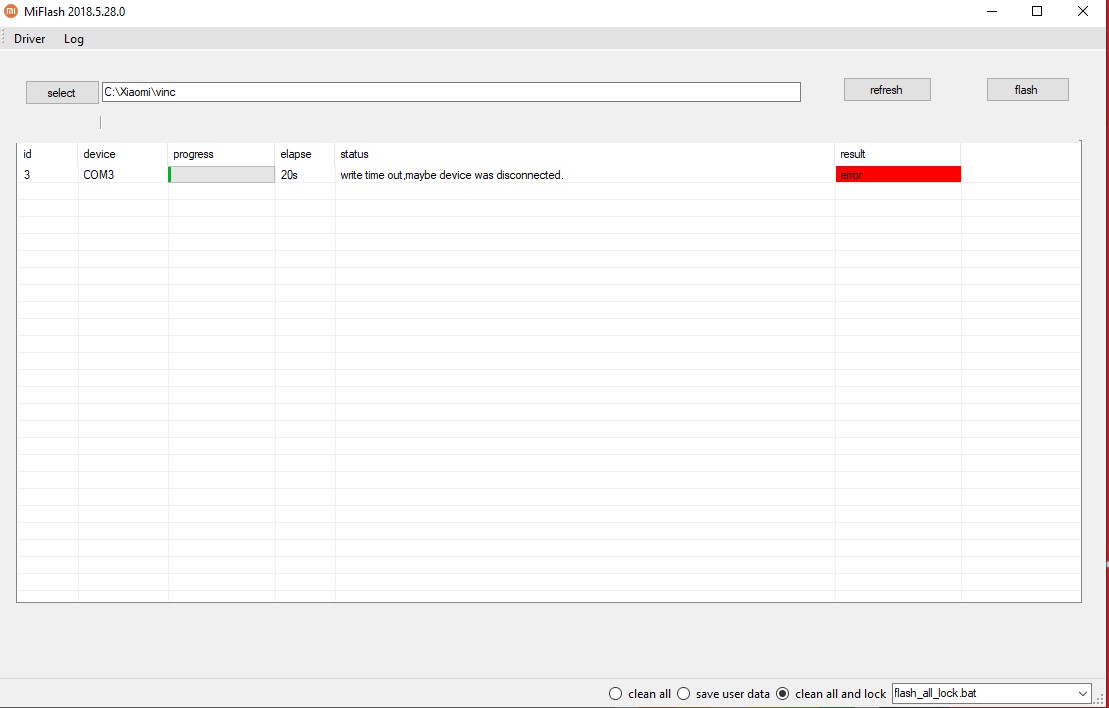Open the Driver menu
The height and width of the screenshot is (708, 1109).
30,39
